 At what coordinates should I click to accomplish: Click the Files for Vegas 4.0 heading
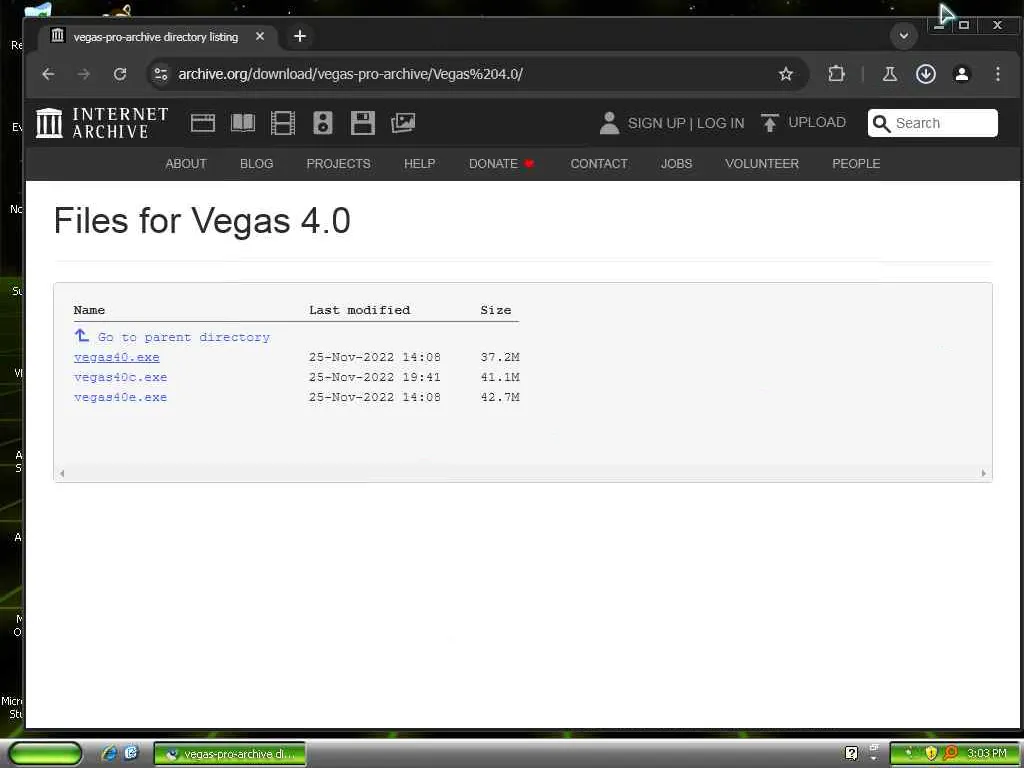(x=202, y=220)
